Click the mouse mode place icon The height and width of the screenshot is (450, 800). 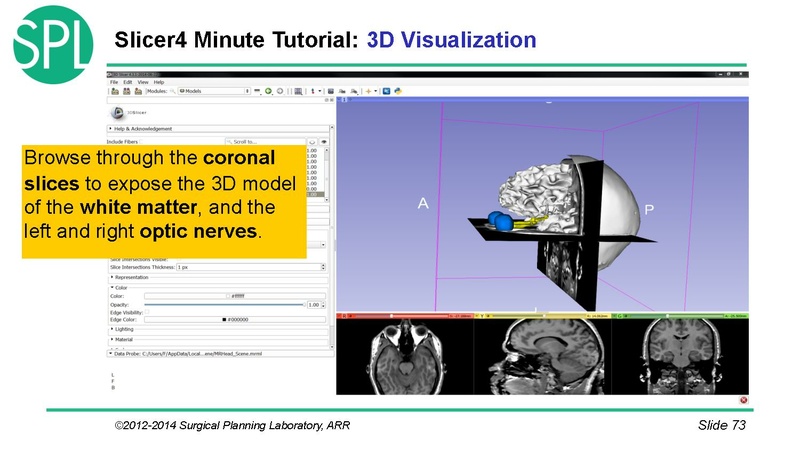(x=313, y=91)
